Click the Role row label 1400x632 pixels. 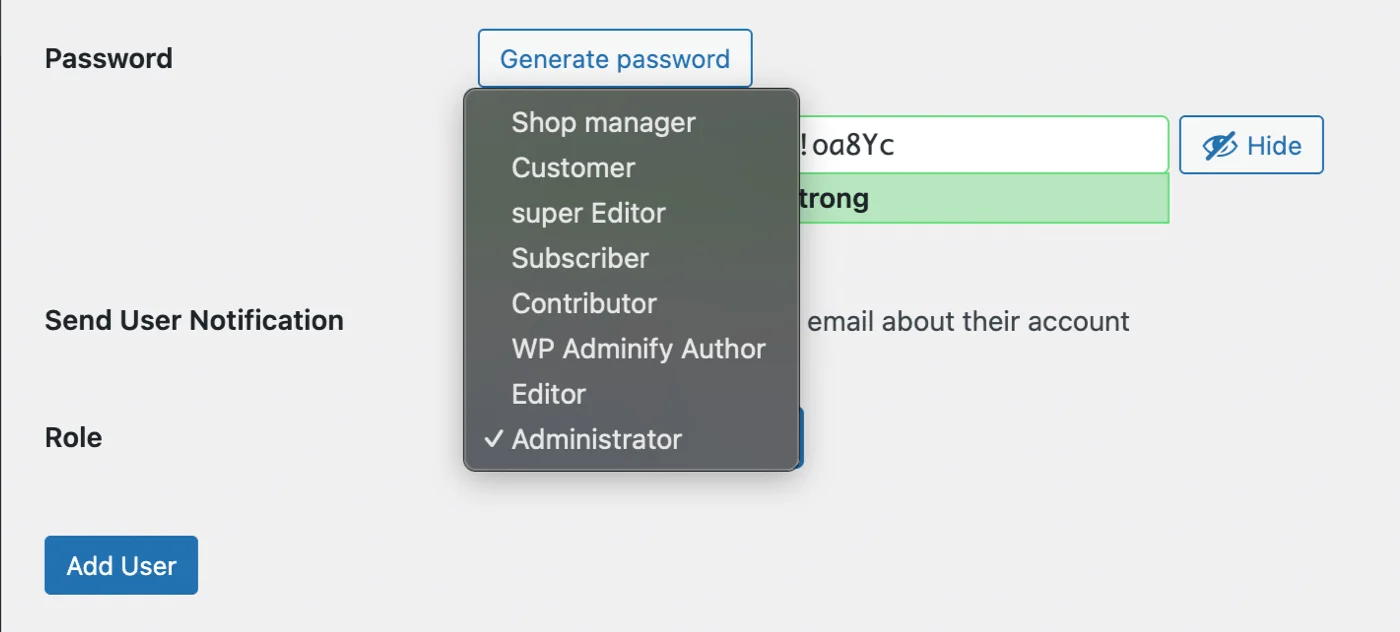(73, 437)
